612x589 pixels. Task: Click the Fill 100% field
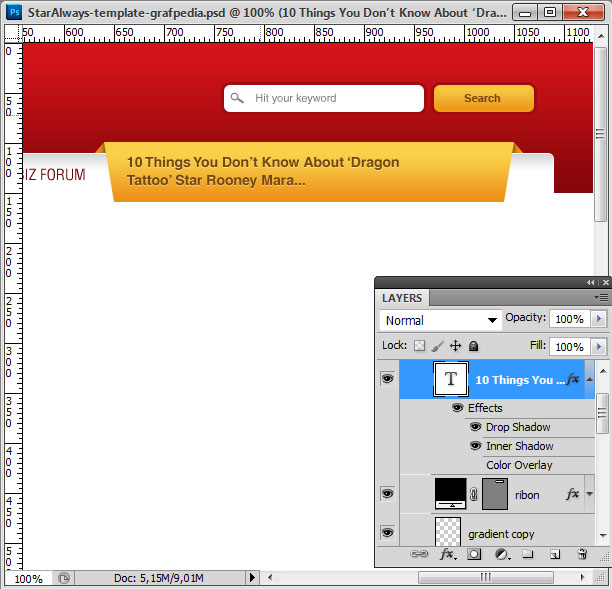click(570, 347)
